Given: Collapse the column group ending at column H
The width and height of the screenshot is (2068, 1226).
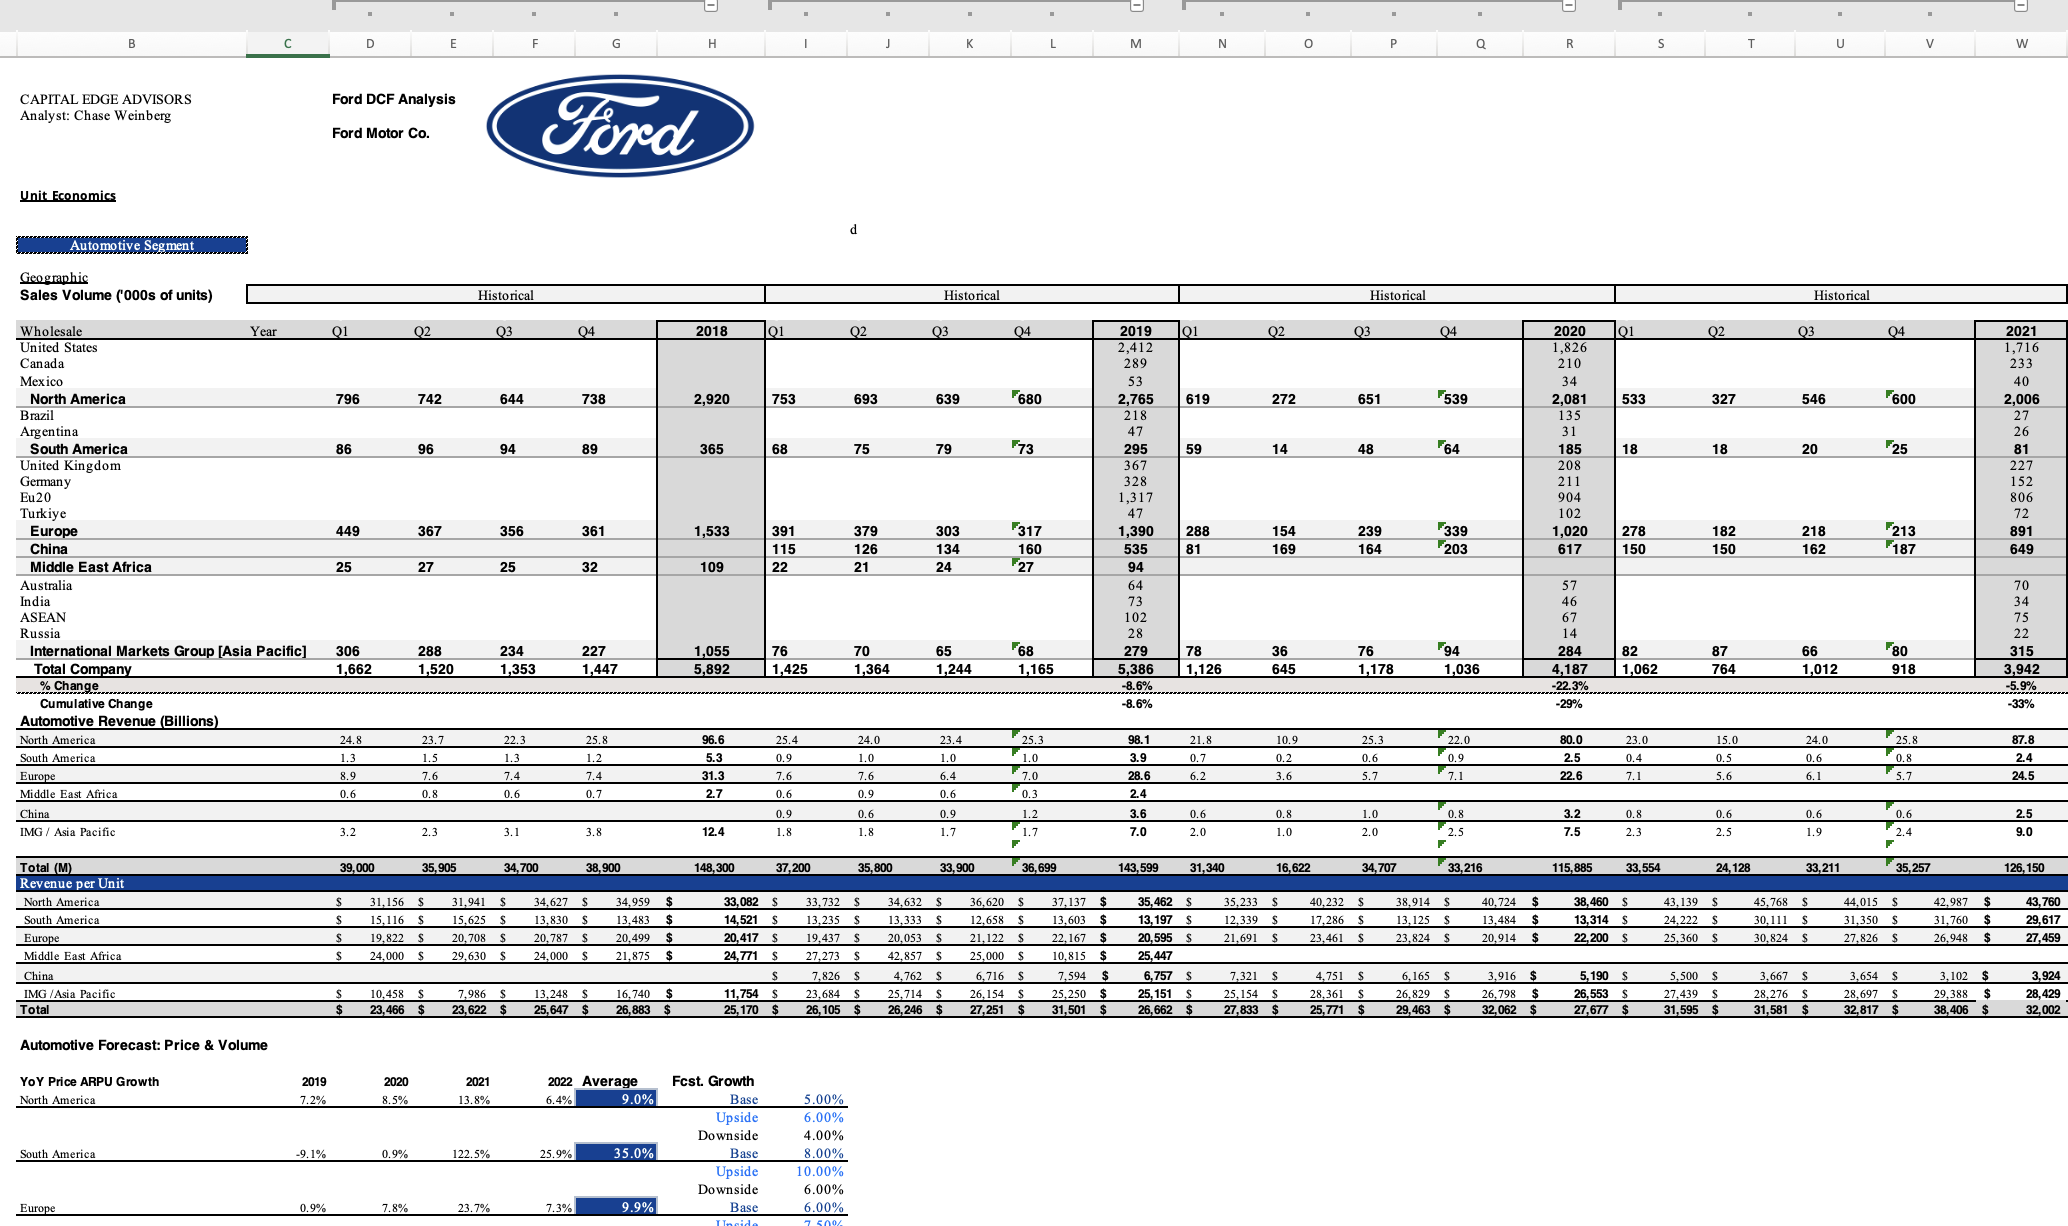Looking at the screenshot, I should pos(711,6).
